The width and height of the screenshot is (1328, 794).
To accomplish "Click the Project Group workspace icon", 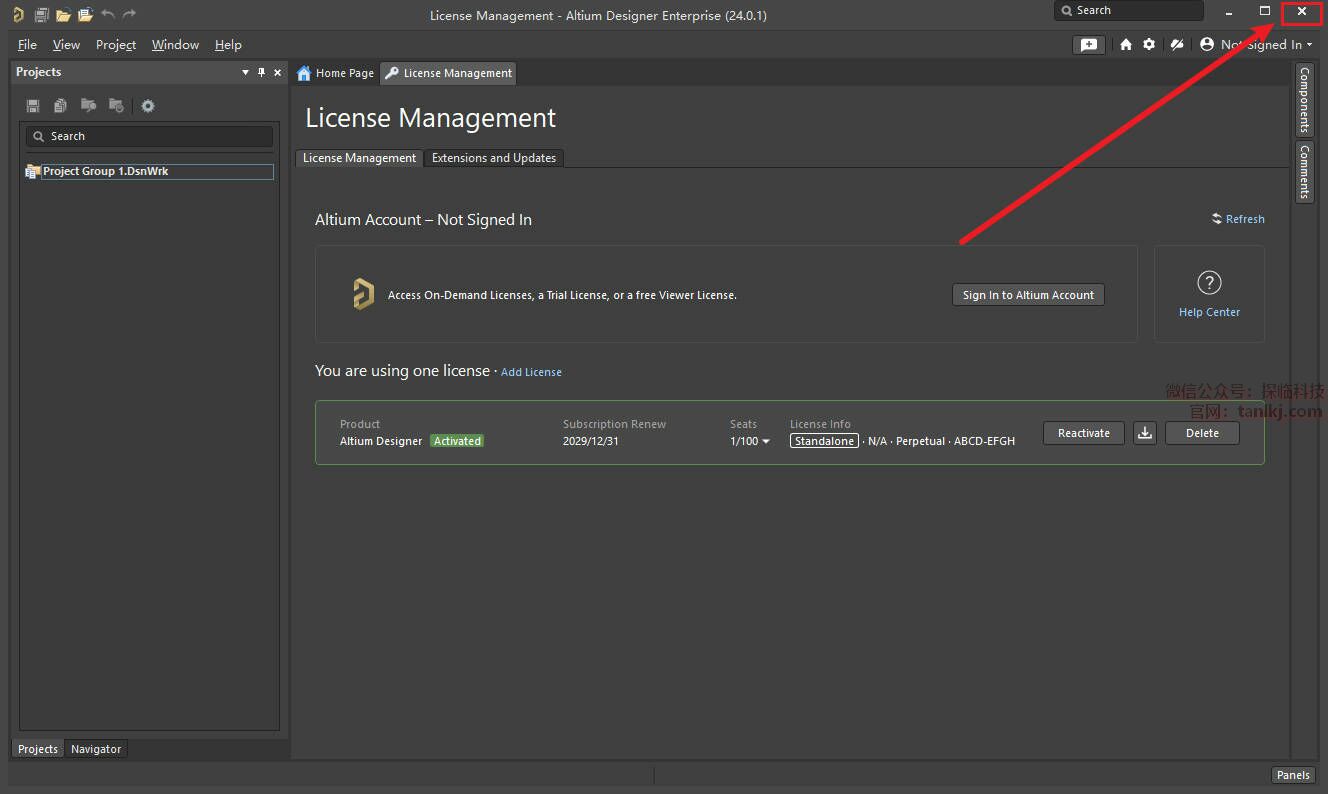I will (x=32, y=172).
